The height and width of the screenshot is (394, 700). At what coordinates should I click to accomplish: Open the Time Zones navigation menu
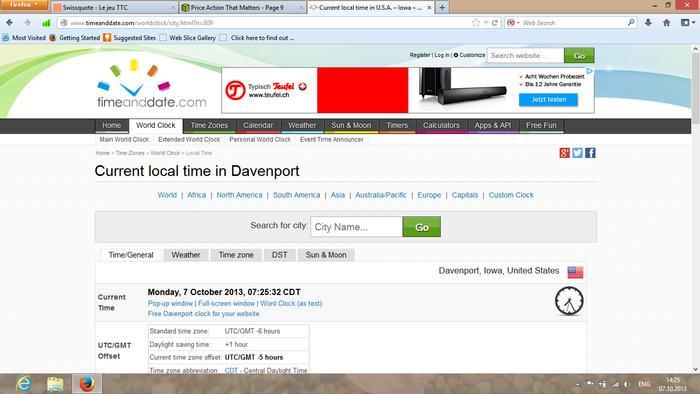tap(209, 125)
